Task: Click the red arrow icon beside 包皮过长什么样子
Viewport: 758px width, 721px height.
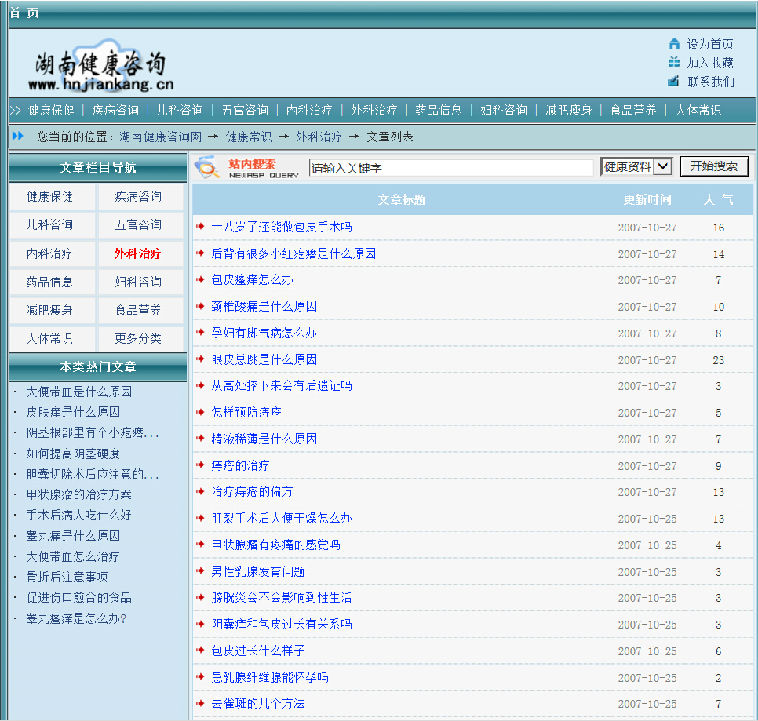Action: click(x=200, y=650)
